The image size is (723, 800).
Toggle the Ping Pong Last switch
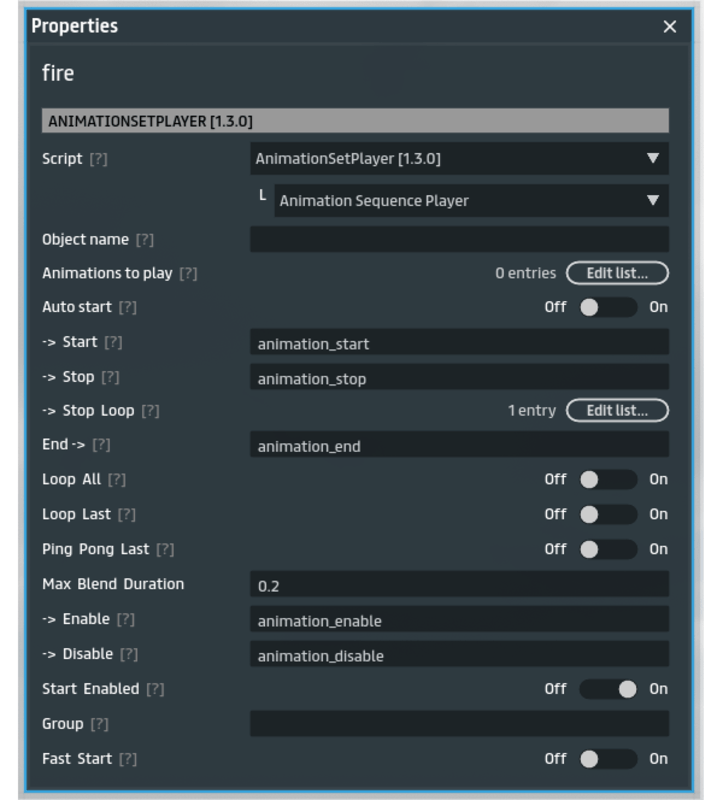tap(607, 549)
